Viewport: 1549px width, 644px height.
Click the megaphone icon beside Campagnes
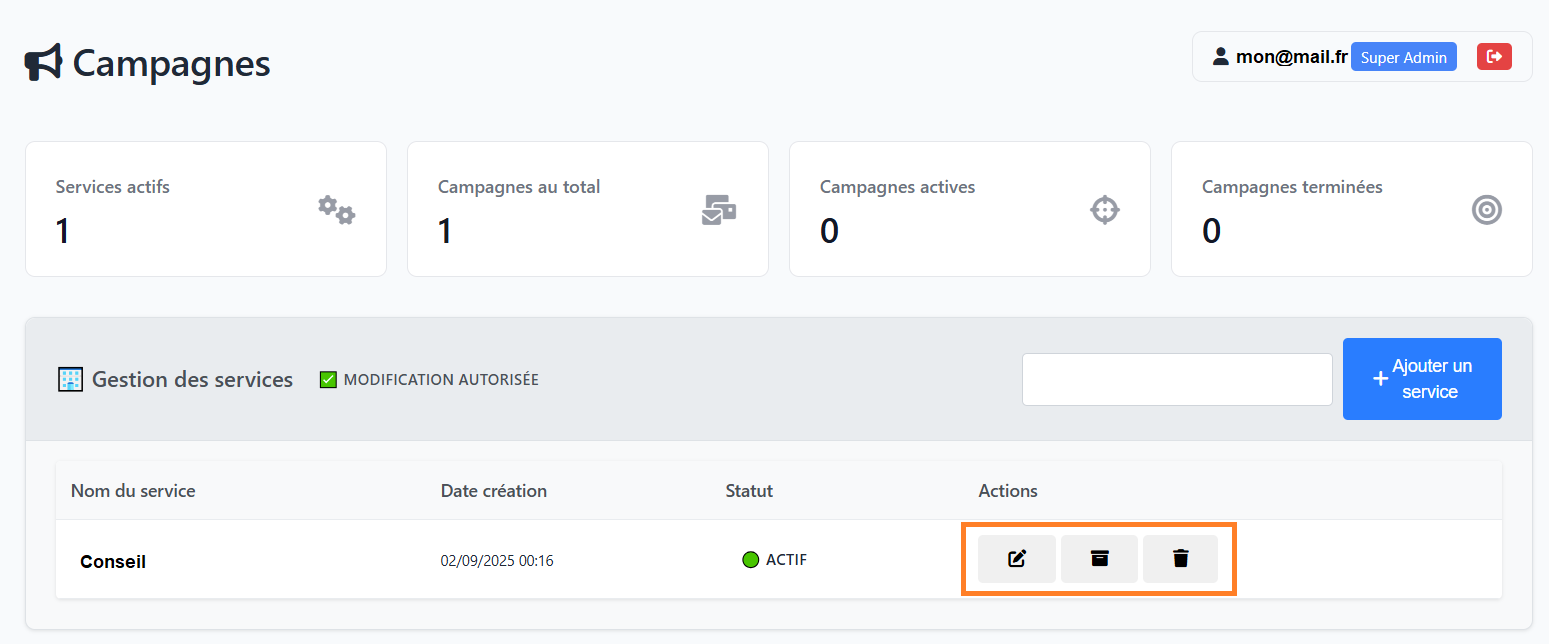pyautogui.click(x=44, y=63)
